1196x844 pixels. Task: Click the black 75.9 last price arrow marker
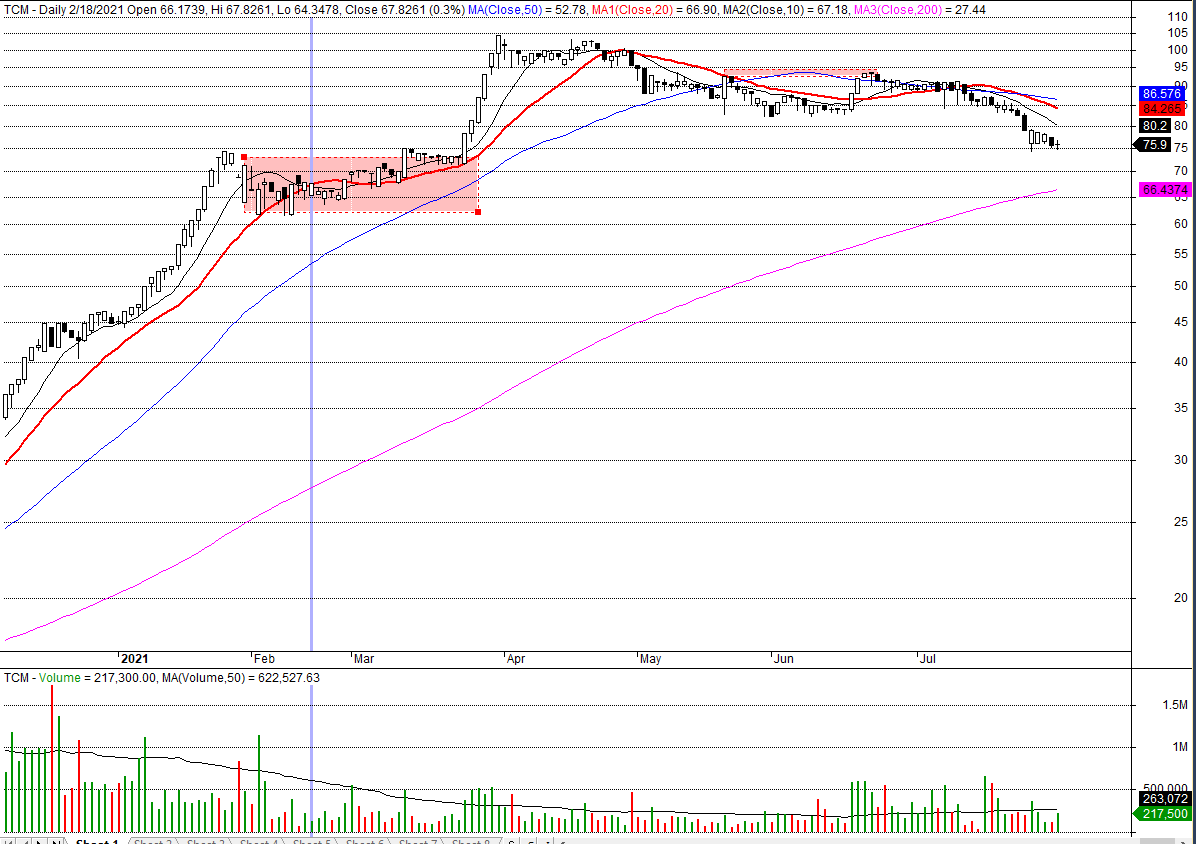coord(1153,145)
